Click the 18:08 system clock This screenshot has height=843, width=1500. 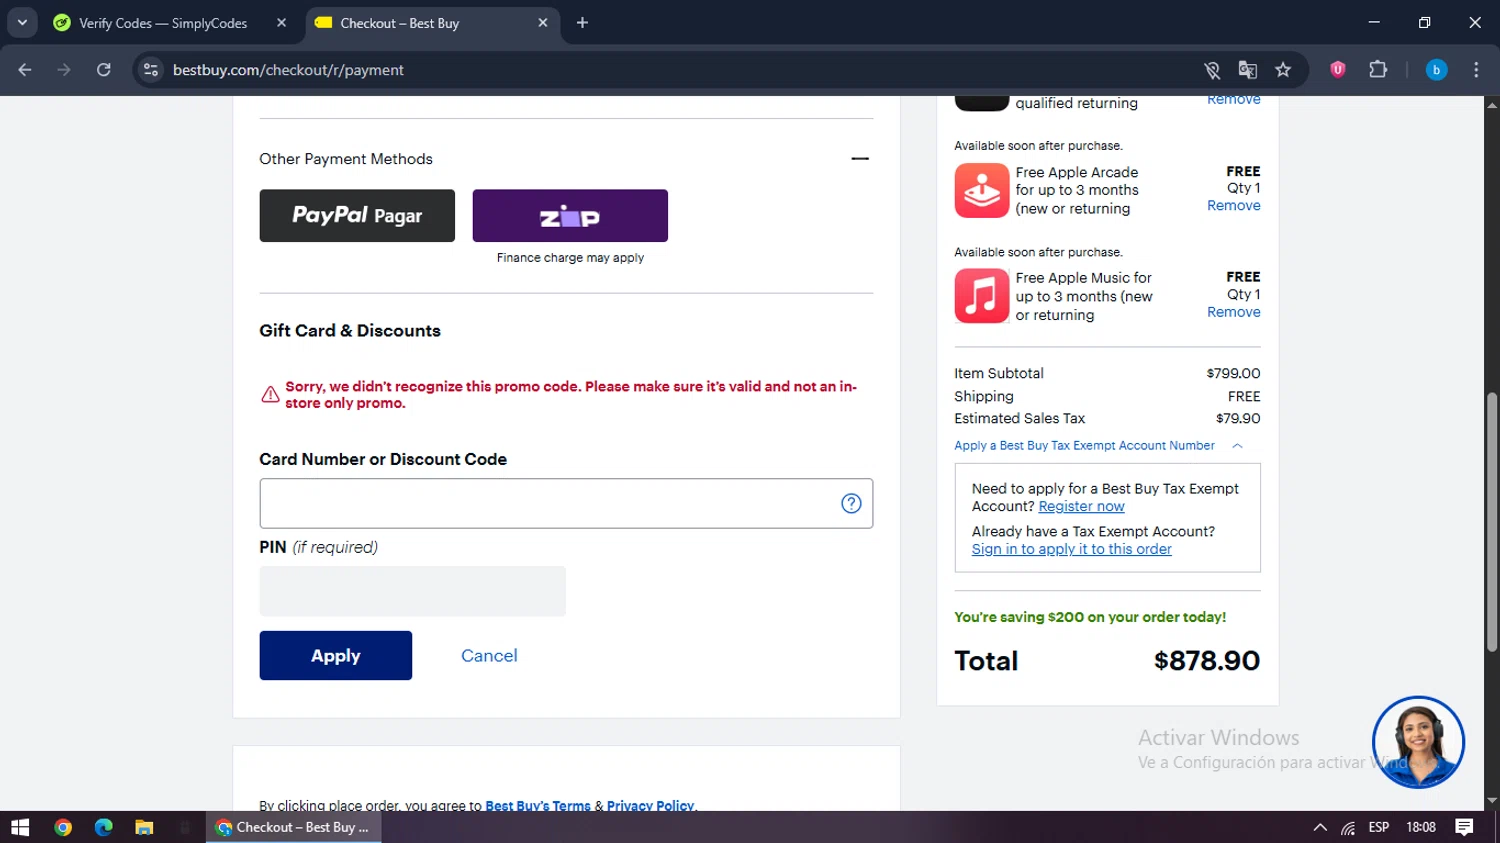tap(1421, 827)
